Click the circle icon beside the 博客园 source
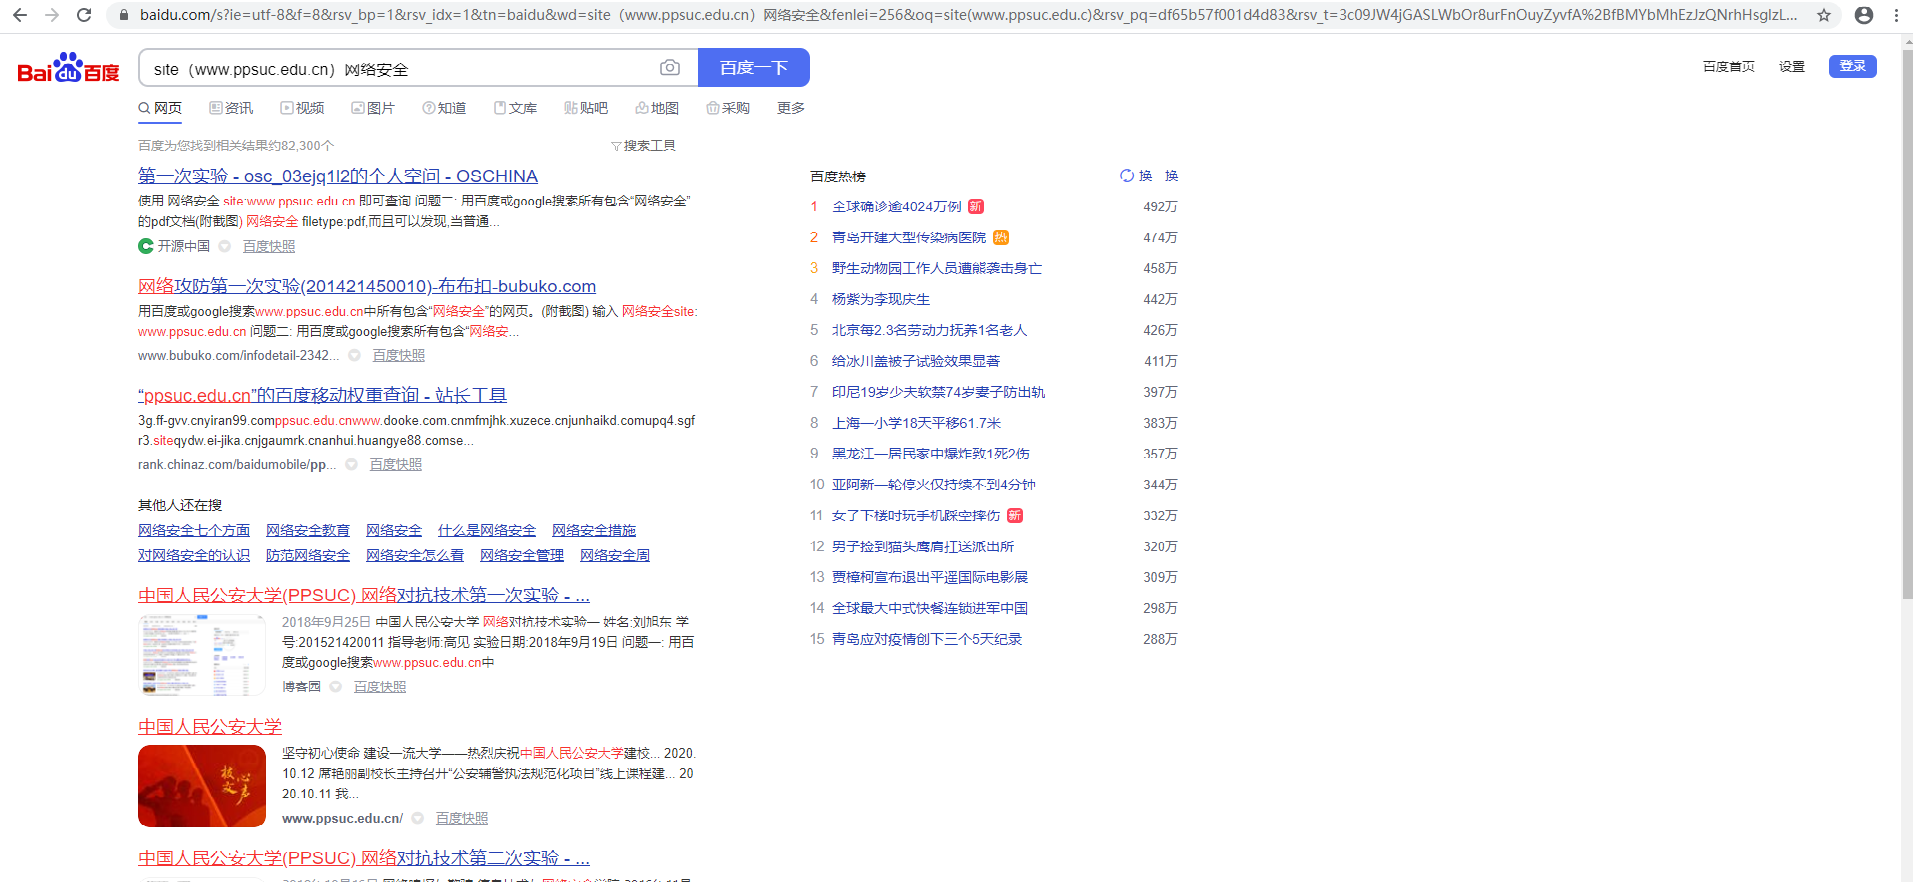1913x882 pixels. pos(336,687)
